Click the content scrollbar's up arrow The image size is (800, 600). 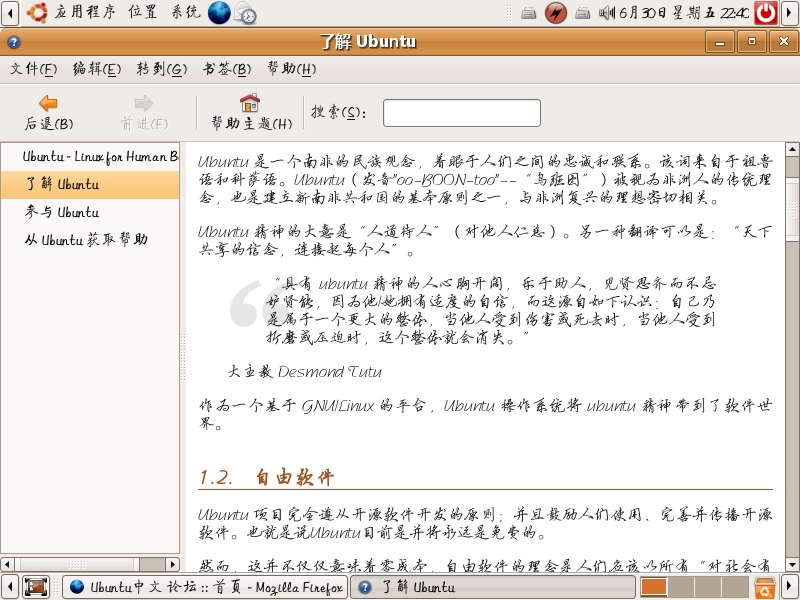click(x=792, y=149)
